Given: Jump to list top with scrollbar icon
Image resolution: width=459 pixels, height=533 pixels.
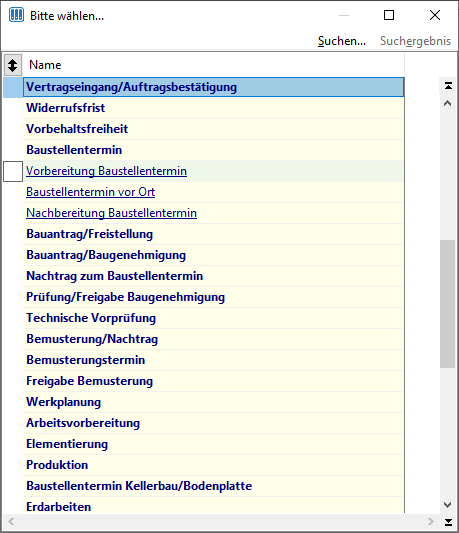Looking at the screenshot, I should click(448, 86).
